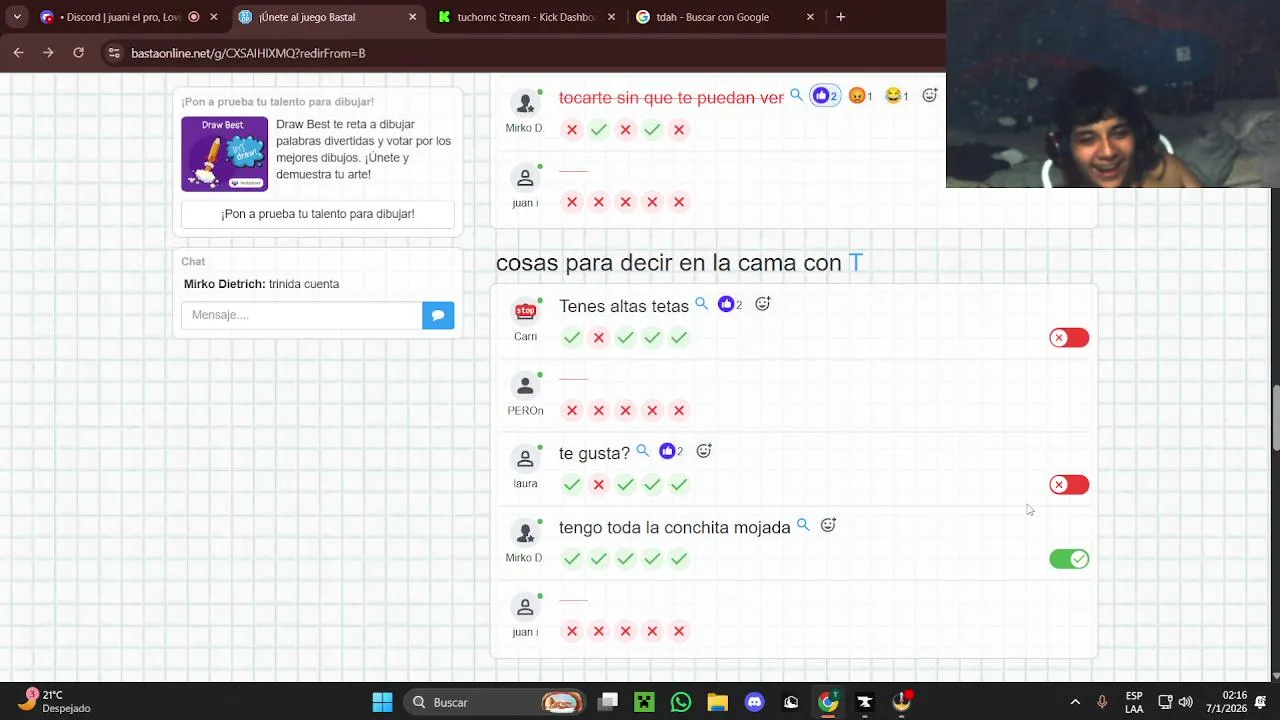The height and width of the screenshot is (720, 1280).
Task: Click laura's player avatar
Action: [x=525, y=459]
